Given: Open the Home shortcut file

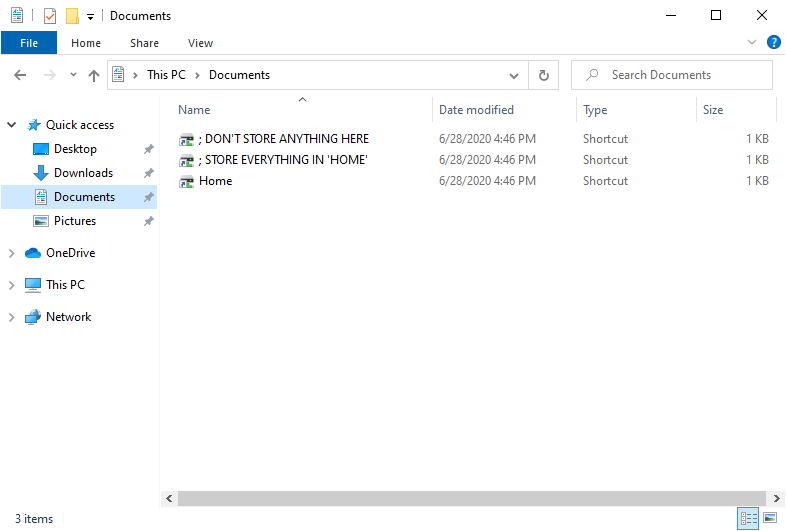Looking at the screenshot, I should (215, 181).
